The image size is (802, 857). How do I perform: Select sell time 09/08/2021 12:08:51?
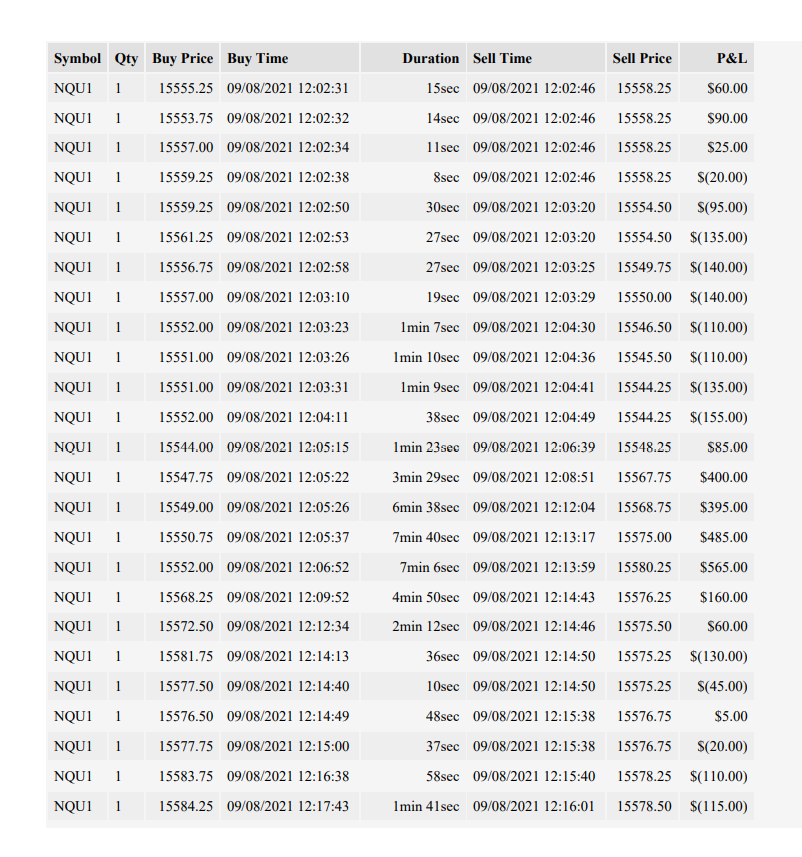pyautogui.click(x=536, y=477)
